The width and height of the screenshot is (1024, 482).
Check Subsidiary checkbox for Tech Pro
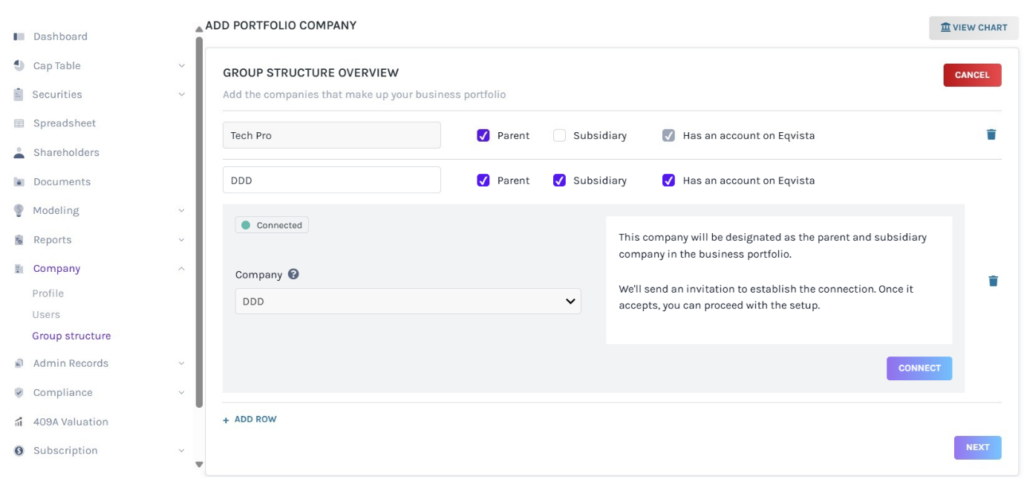[559, 135]
